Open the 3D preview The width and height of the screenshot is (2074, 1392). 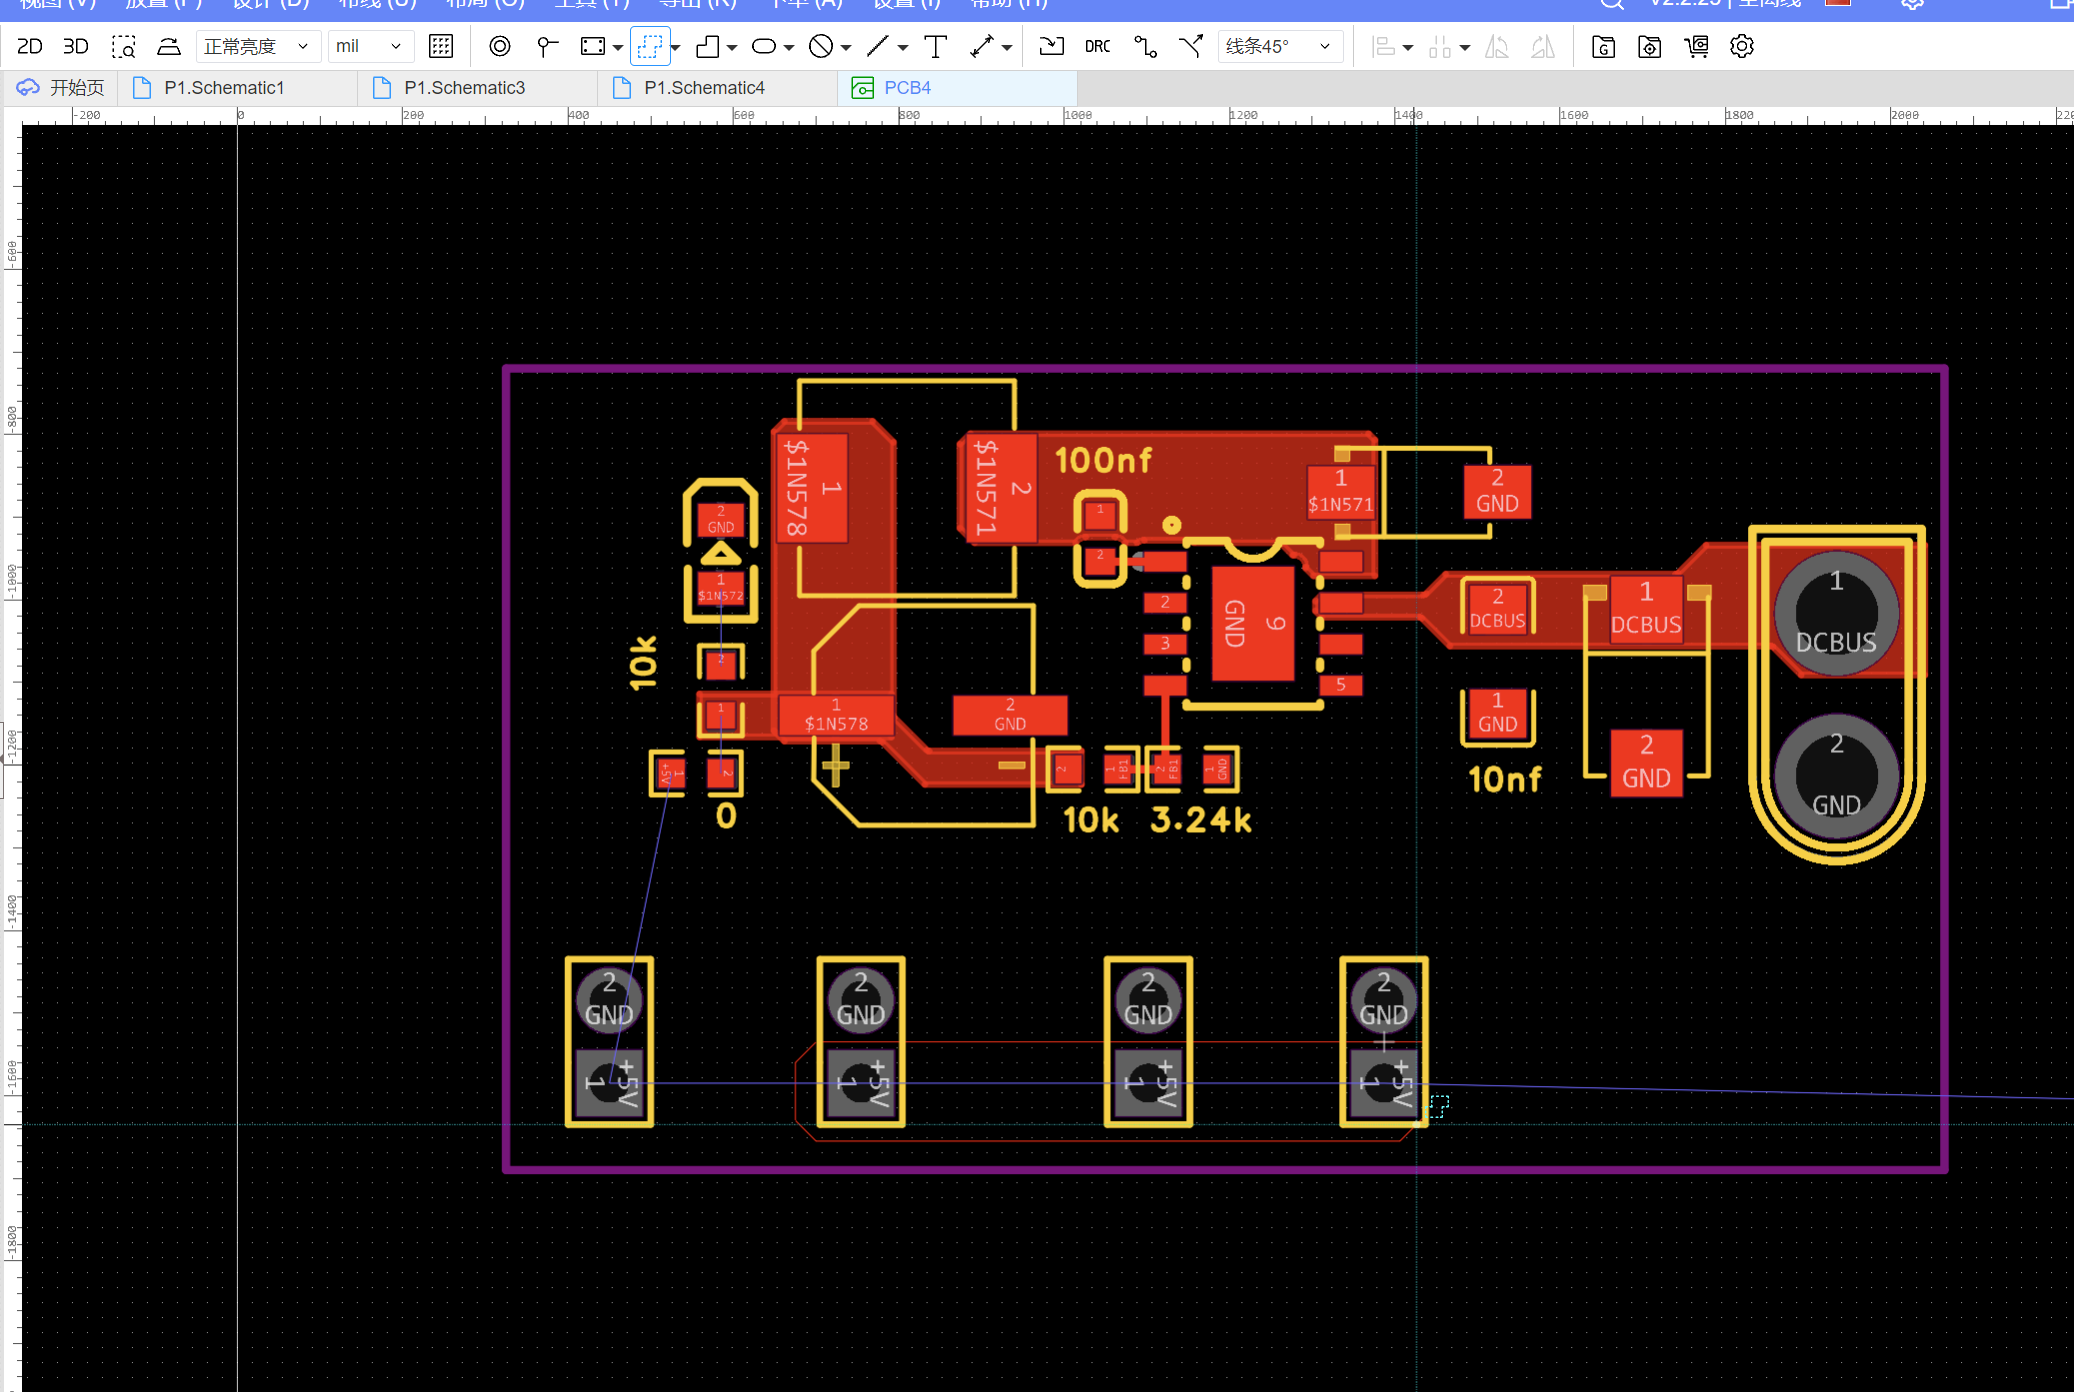[x=76, y=46]
